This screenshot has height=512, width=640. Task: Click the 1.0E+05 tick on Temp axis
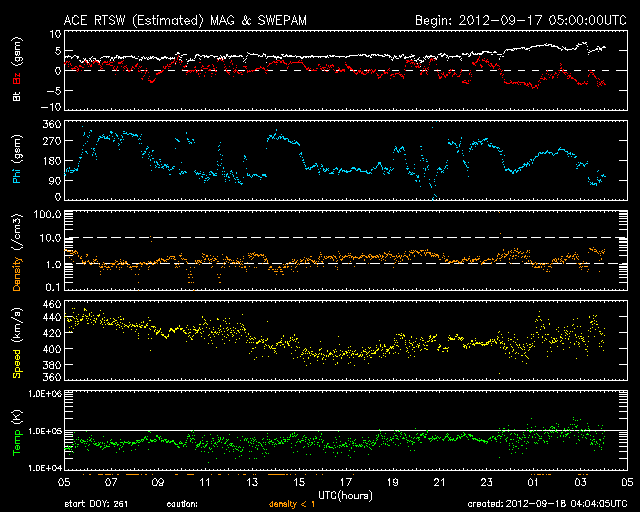tap(45, 431)
